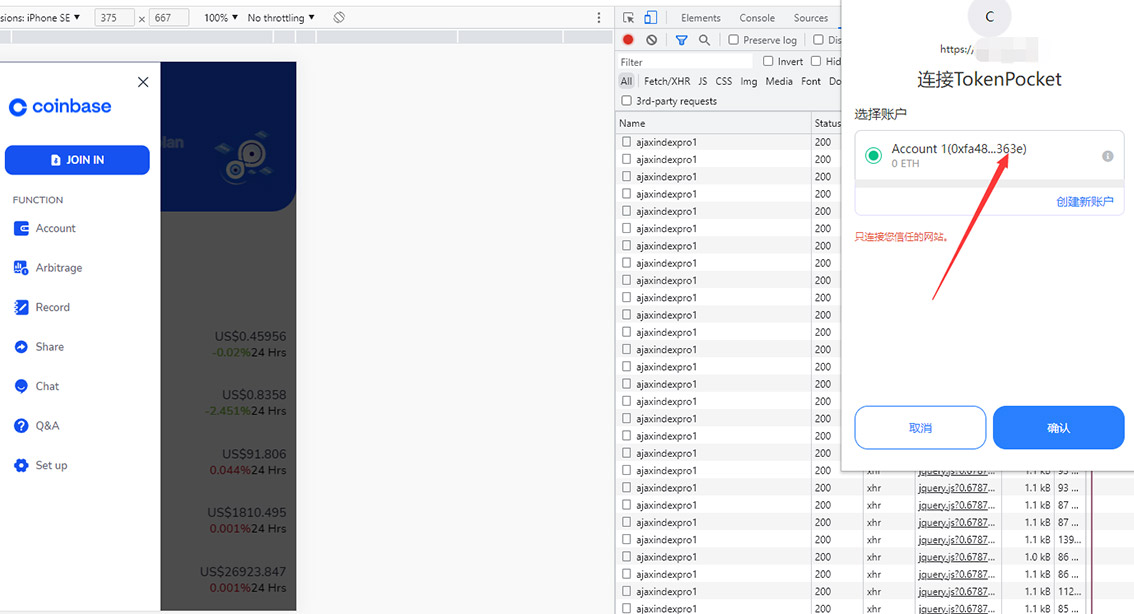The width and height of the screenshot is (1134, 614).
Task: Expand the 100% zoom dropdown
Action: pos(221,18)
